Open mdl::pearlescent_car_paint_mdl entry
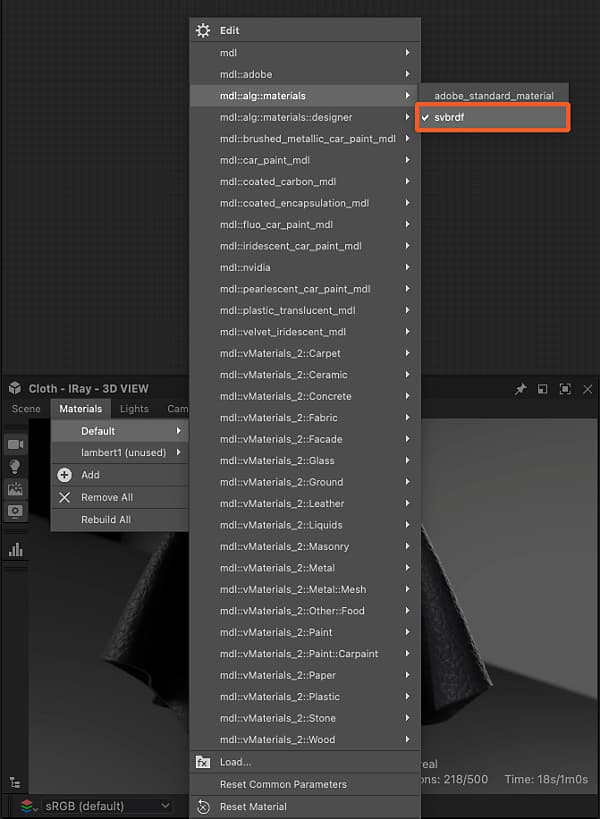Screen dimensions: 600x819 click(305, 289)
